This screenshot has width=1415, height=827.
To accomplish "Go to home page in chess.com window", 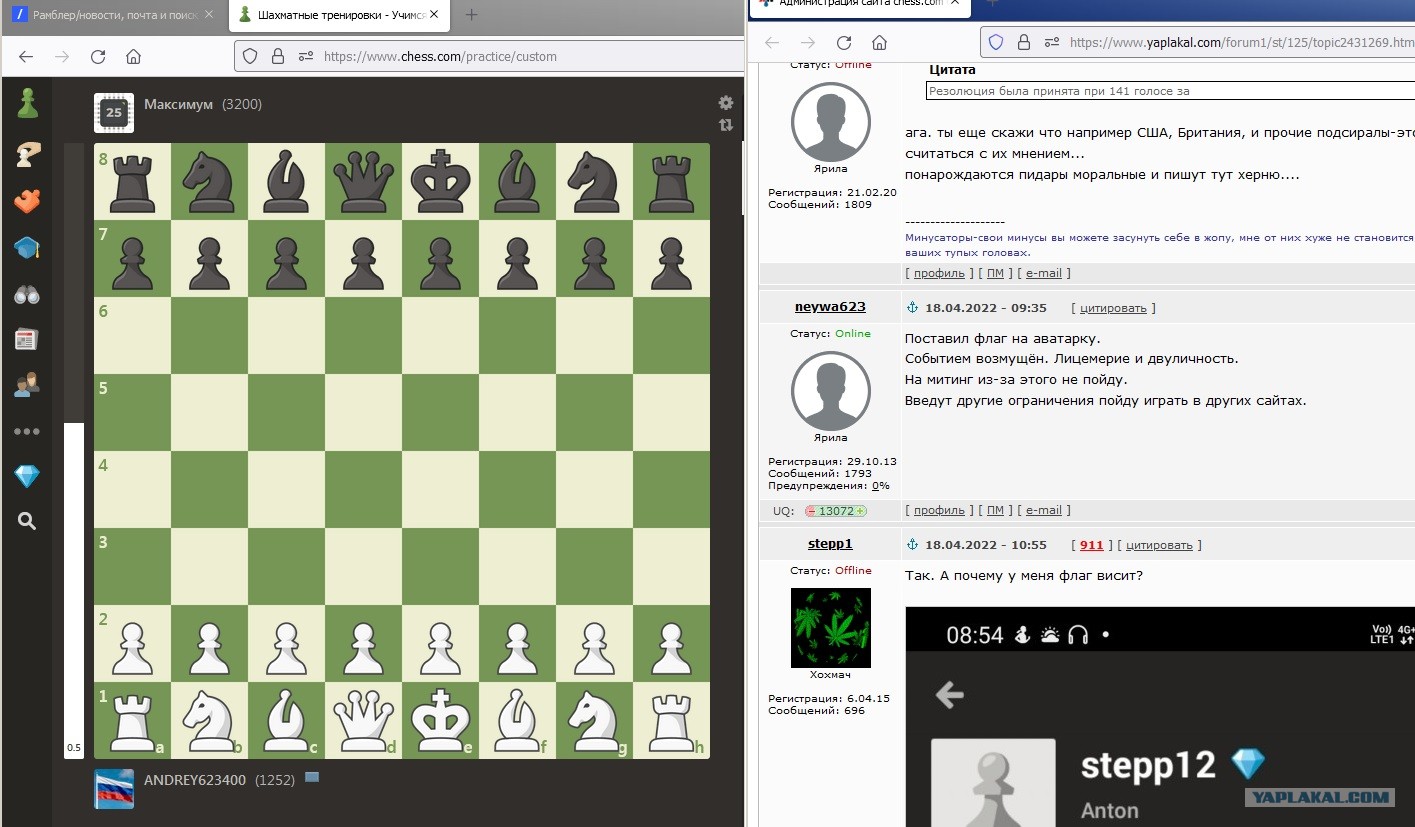I will click(134, 56).
